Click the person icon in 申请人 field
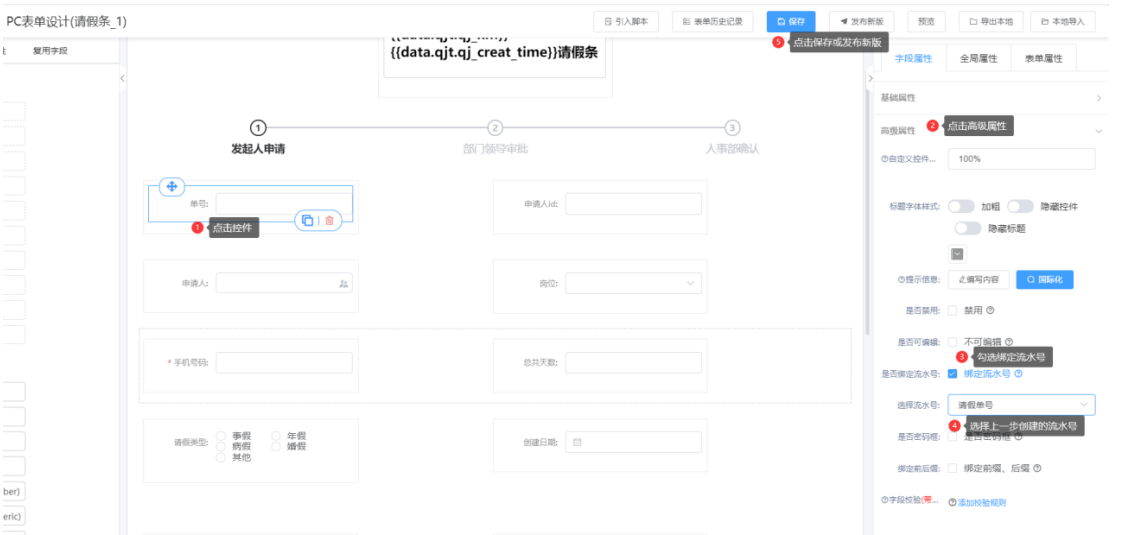This screenshot has height=535, width=1121. point(343,284)
